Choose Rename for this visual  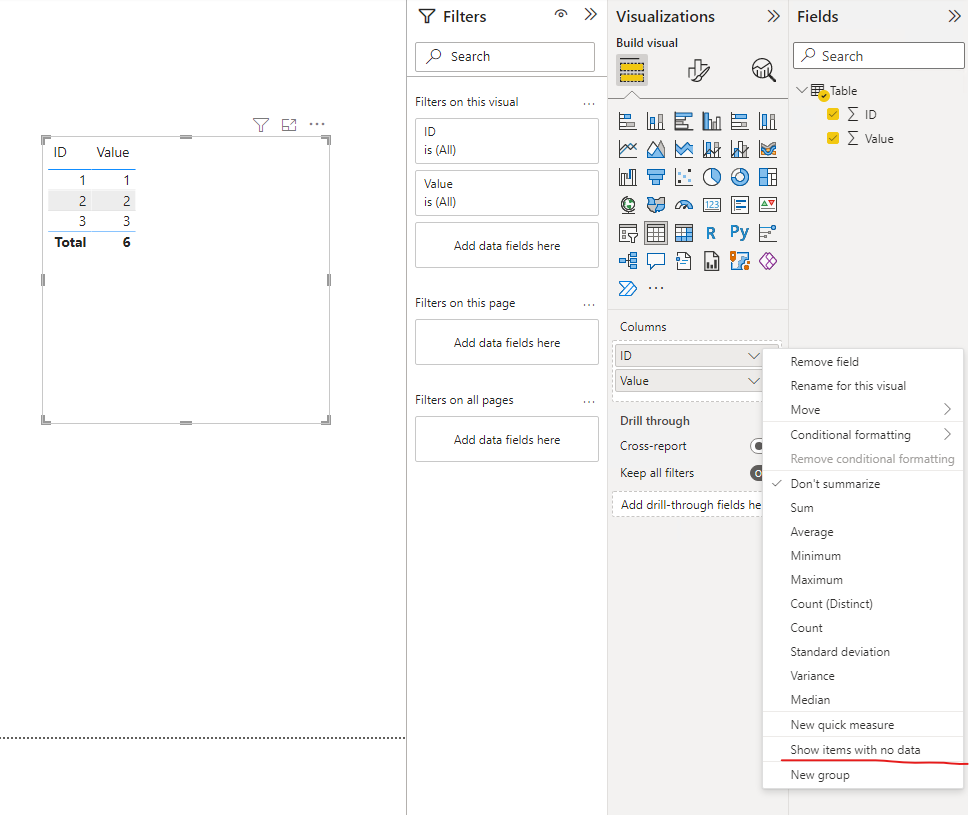point(863,386)
